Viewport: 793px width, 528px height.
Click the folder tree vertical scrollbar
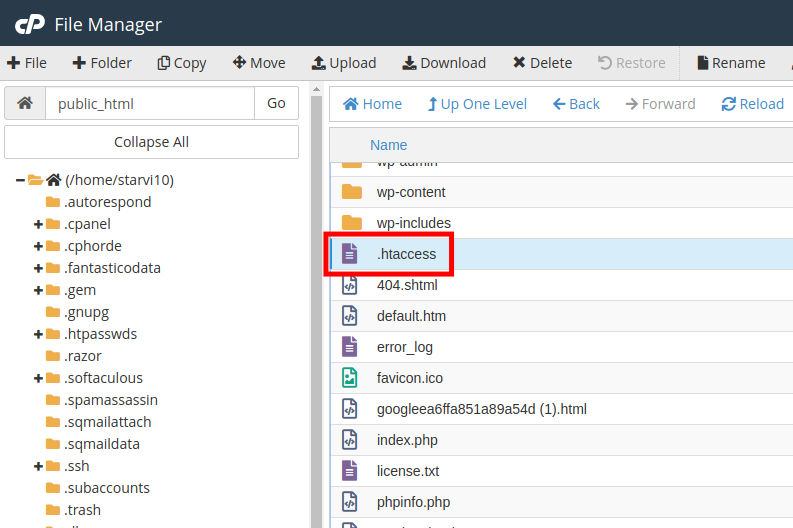317,312
